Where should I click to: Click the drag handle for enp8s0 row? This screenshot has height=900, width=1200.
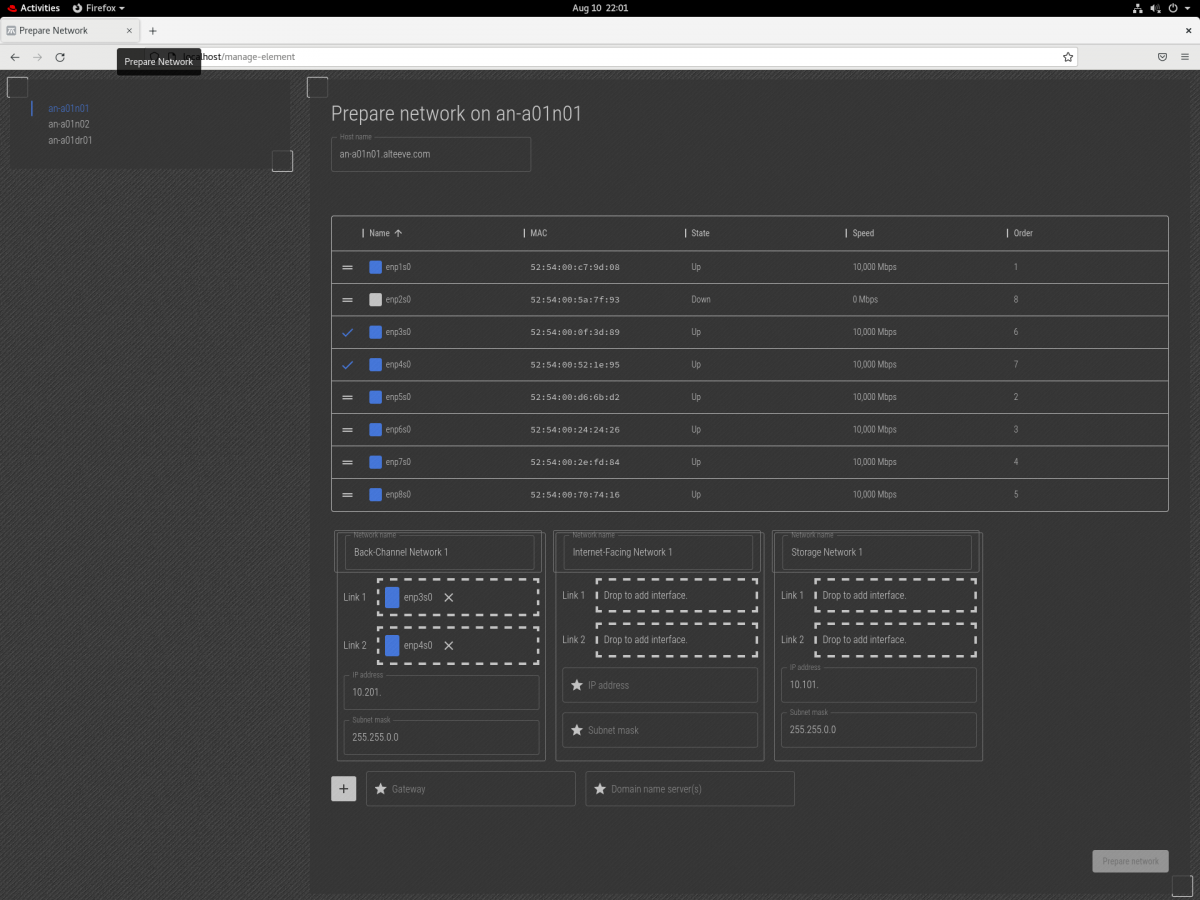coord(348,495)
